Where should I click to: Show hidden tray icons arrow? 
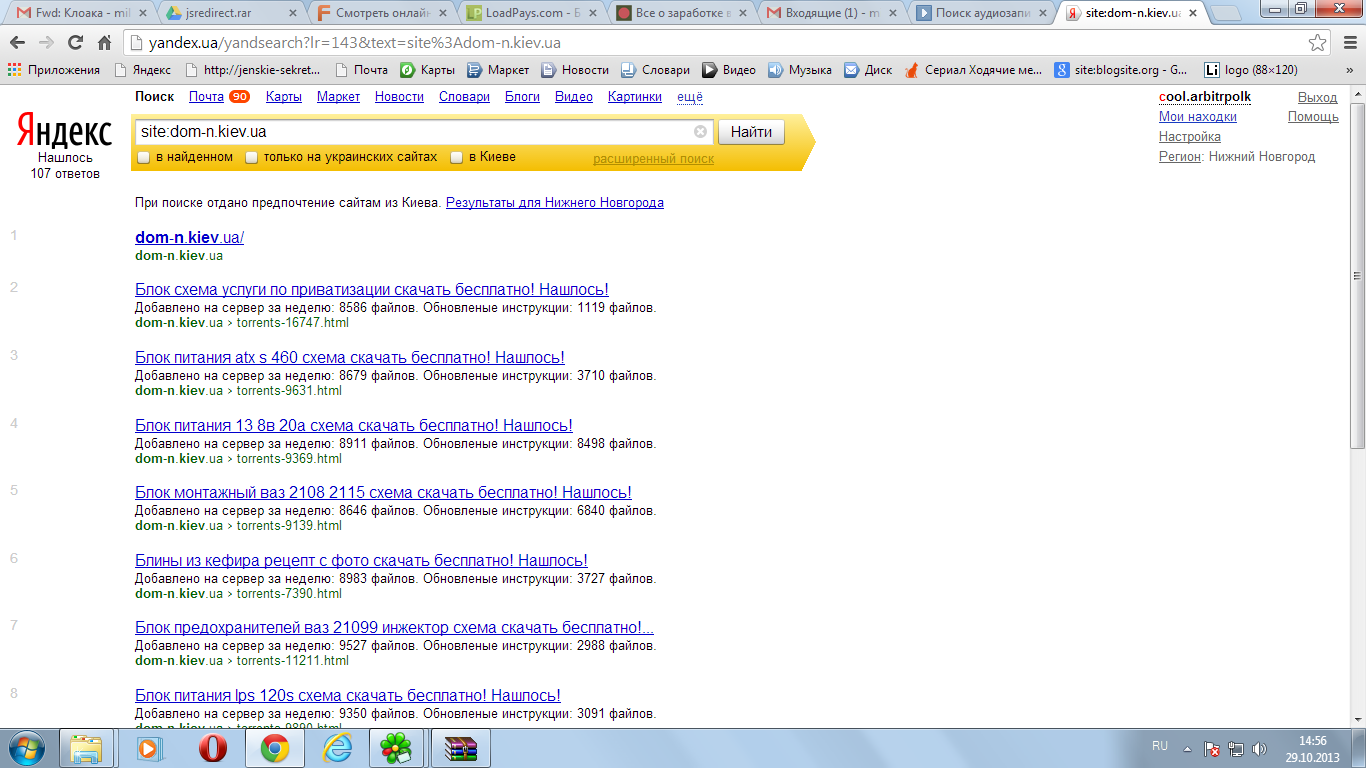(1187, 748)
